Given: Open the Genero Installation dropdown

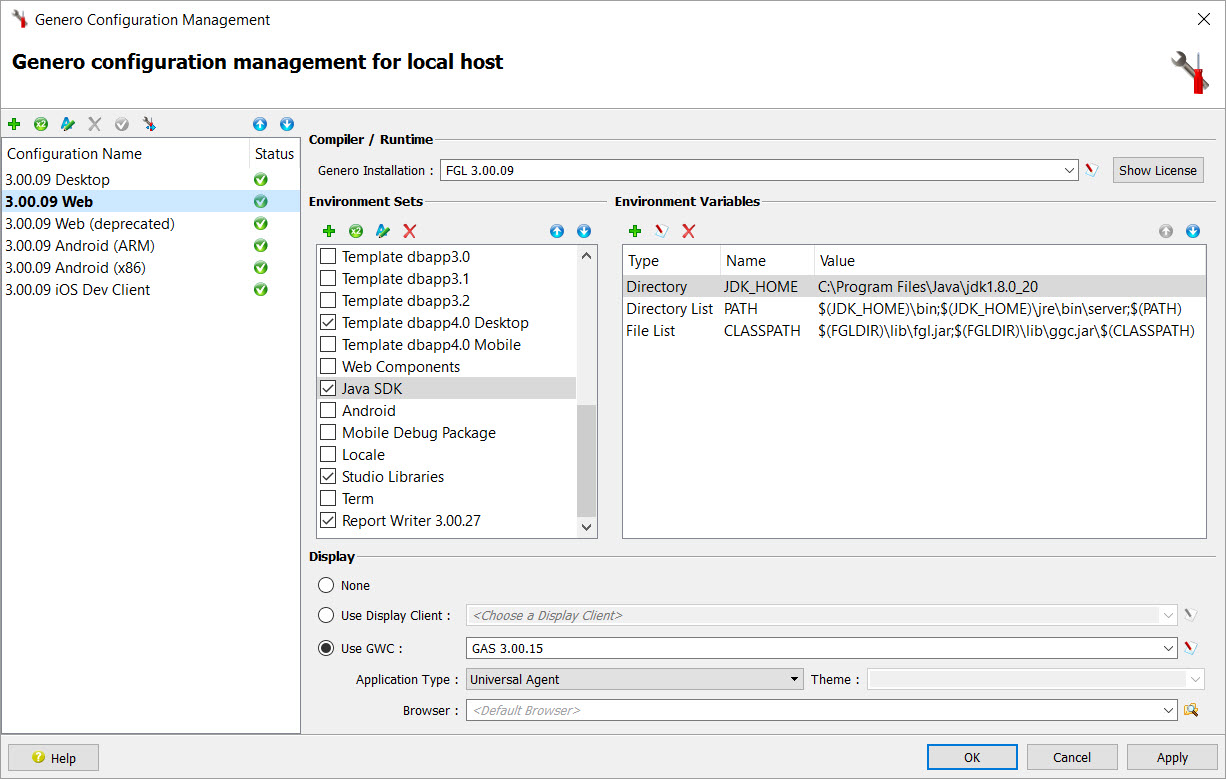Looking at the screenshot, I should click(1071, 171).
